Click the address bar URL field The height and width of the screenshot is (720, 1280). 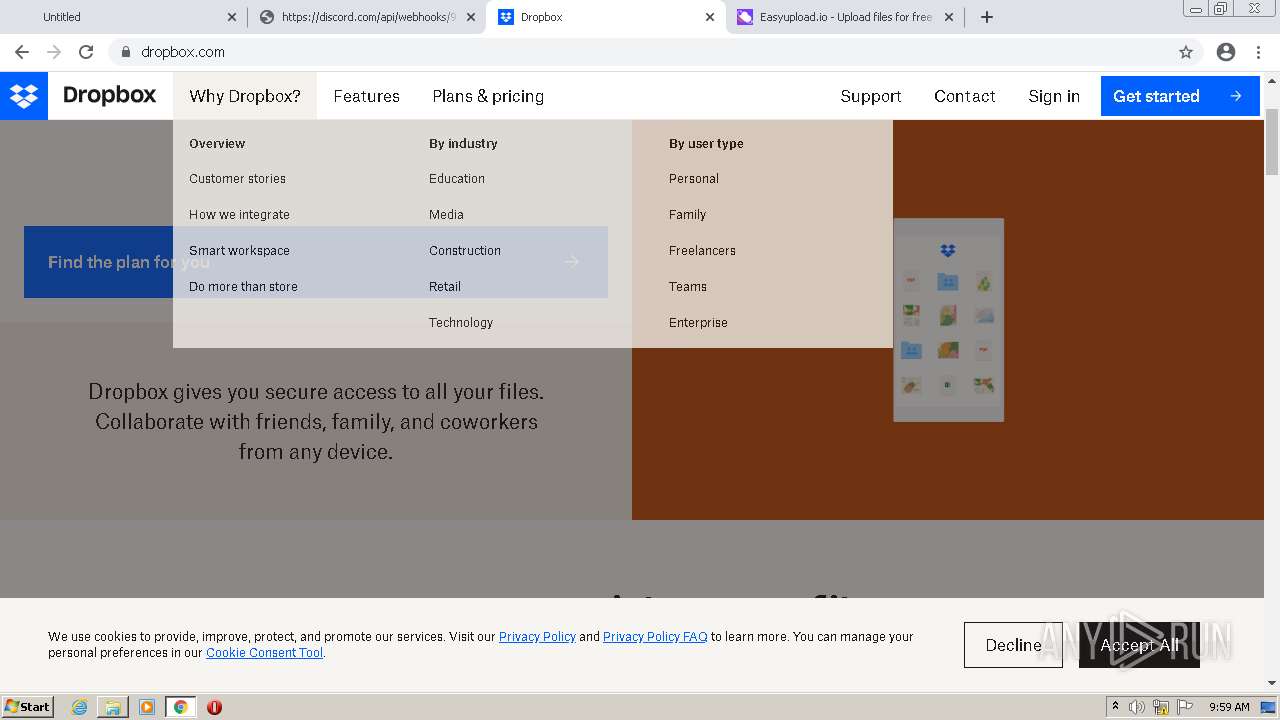click(640, 52)
